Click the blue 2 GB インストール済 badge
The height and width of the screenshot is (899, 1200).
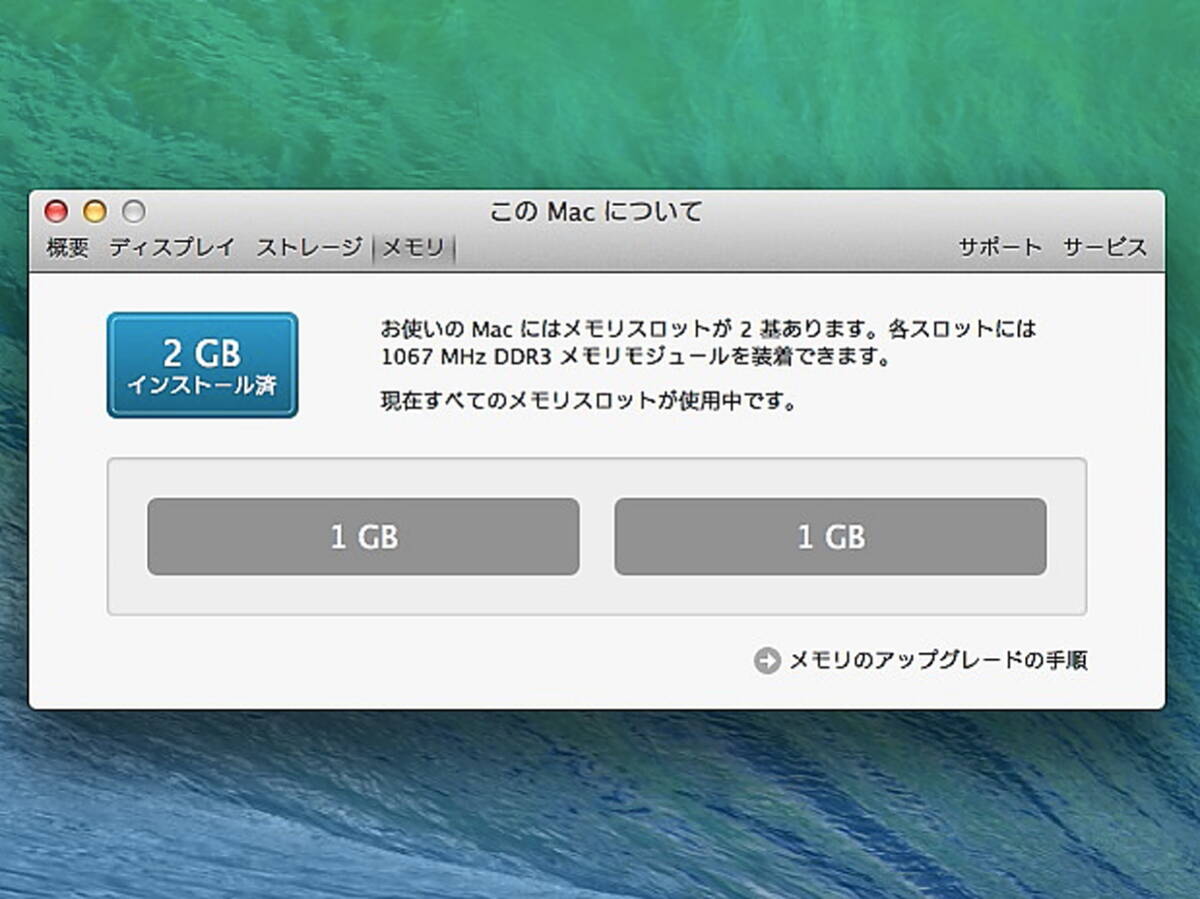coord(203,365)
